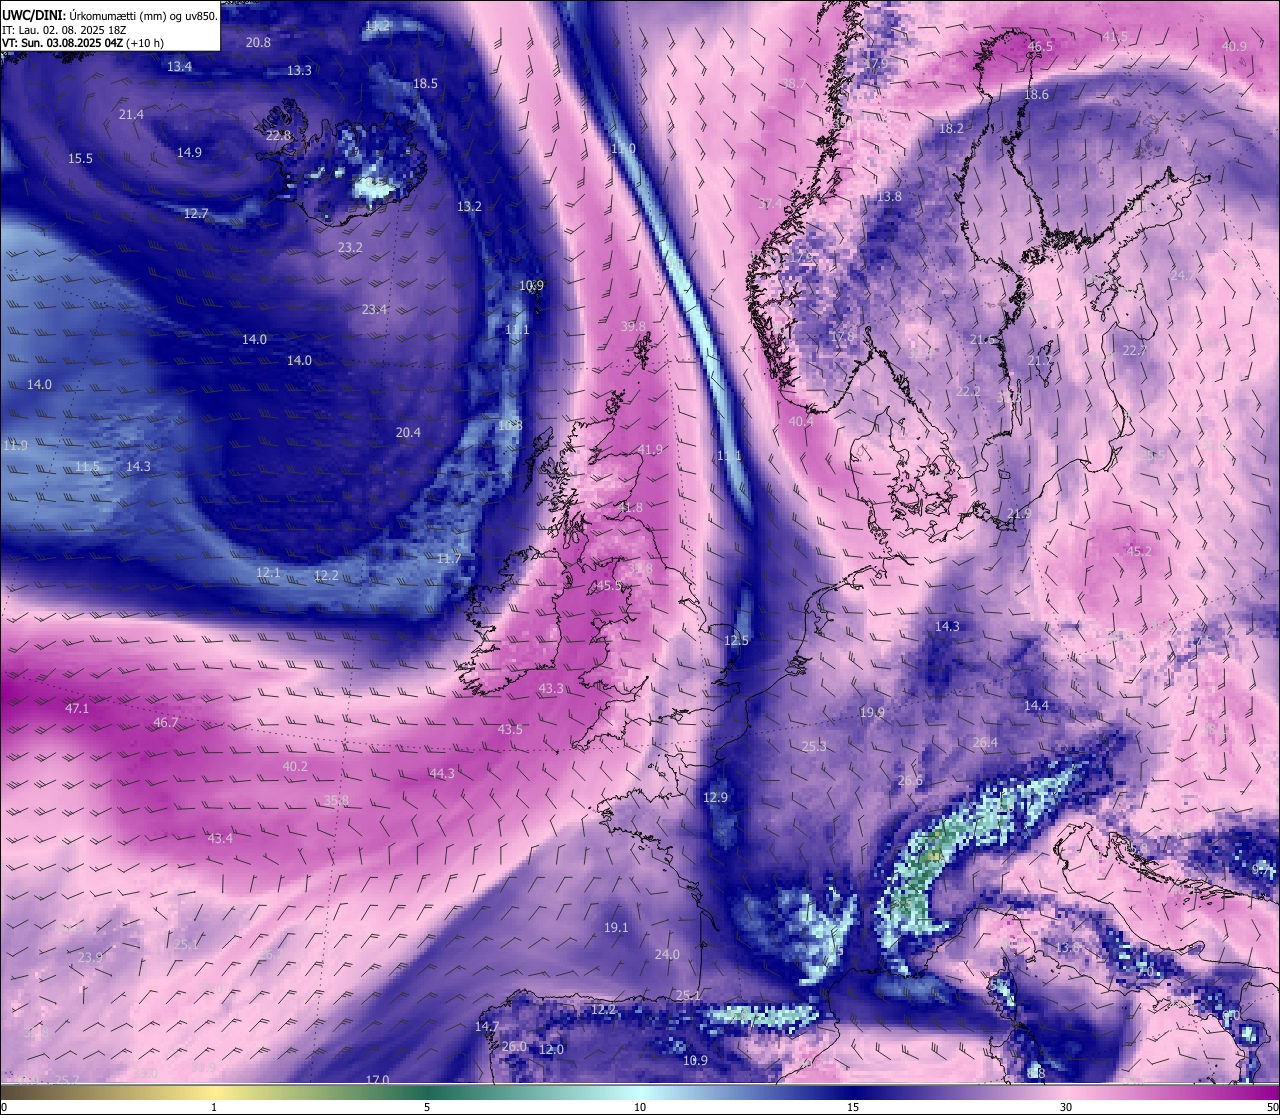Select the 11.7 value label
Viewport: 1280px width, 1115px height.
(448, 558)
